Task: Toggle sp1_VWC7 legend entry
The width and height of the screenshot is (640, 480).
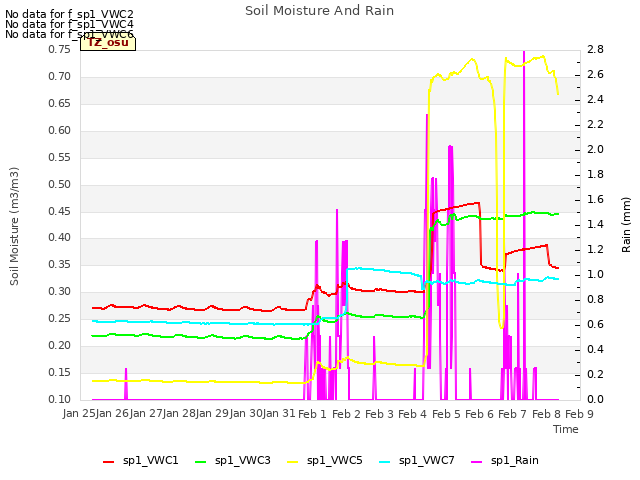Action: 417,461
